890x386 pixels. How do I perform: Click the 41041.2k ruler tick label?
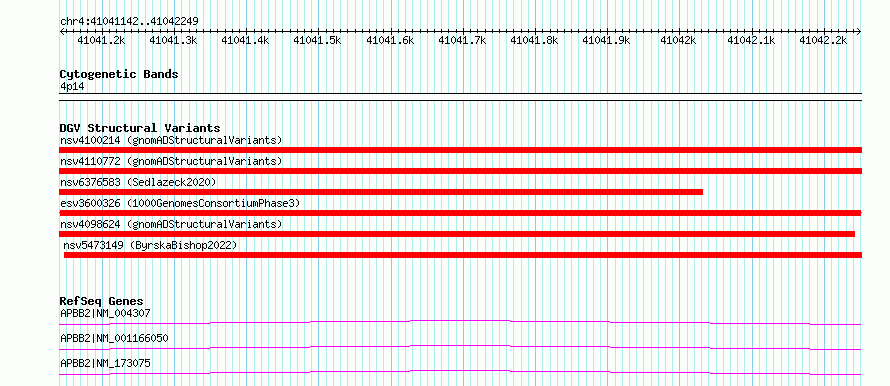[x=101, y=40]
